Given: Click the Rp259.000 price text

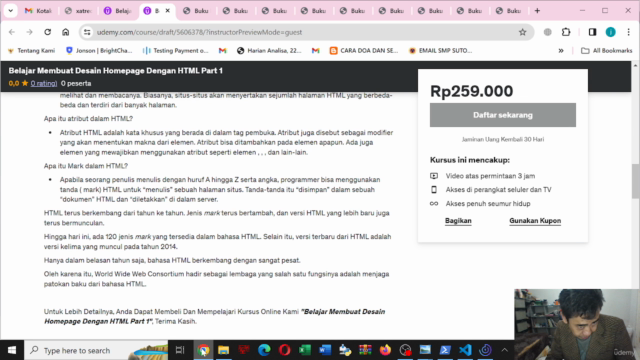Looking at the screenshot, I should click(x=471, y=91).
